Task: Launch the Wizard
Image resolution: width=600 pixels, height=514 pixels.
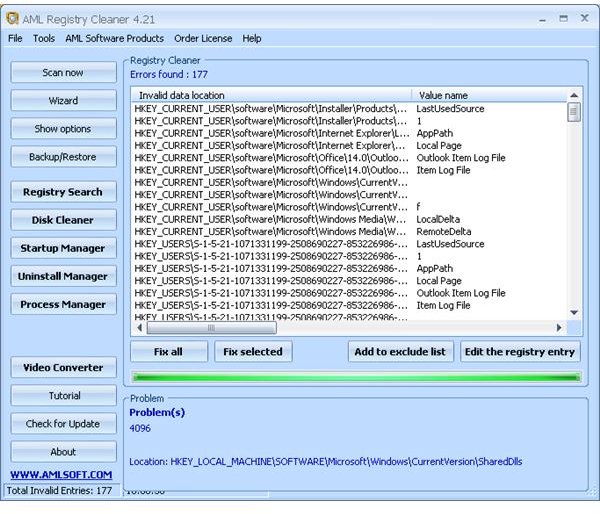Action: 63,101
